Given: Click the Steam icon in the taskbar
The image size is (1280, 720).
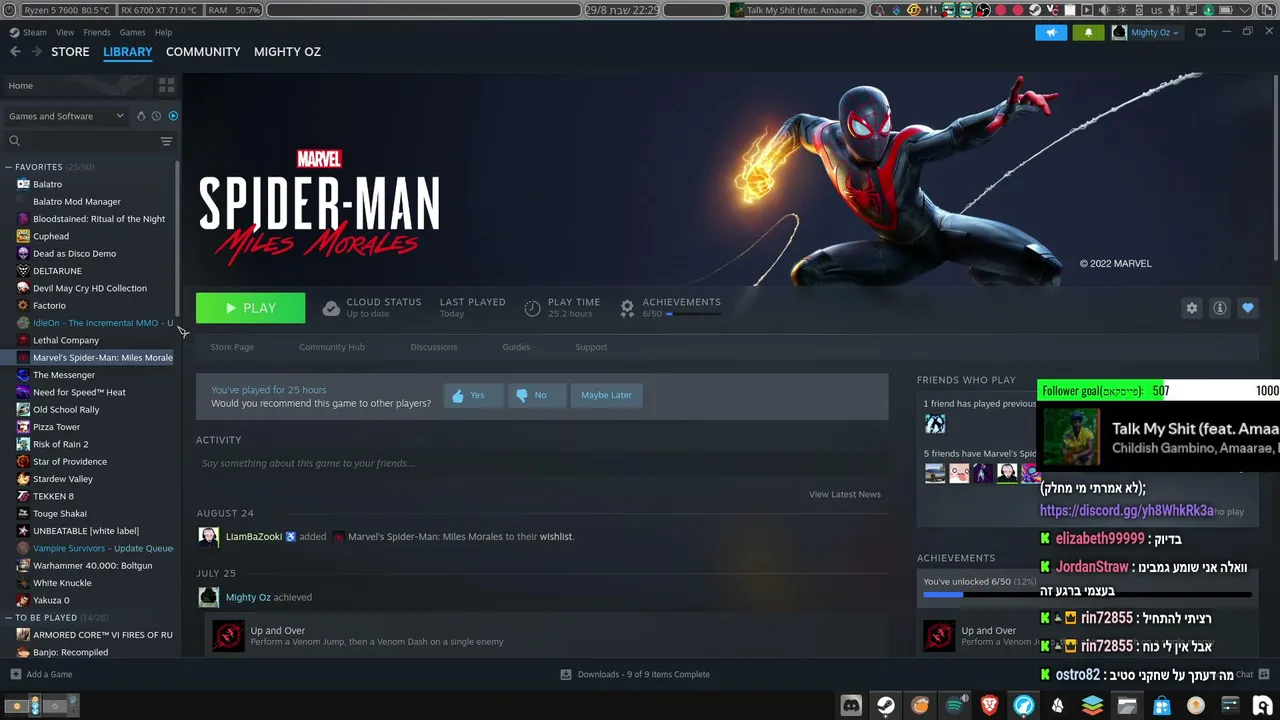Looking at the screenshot, I should pos(886,705).
